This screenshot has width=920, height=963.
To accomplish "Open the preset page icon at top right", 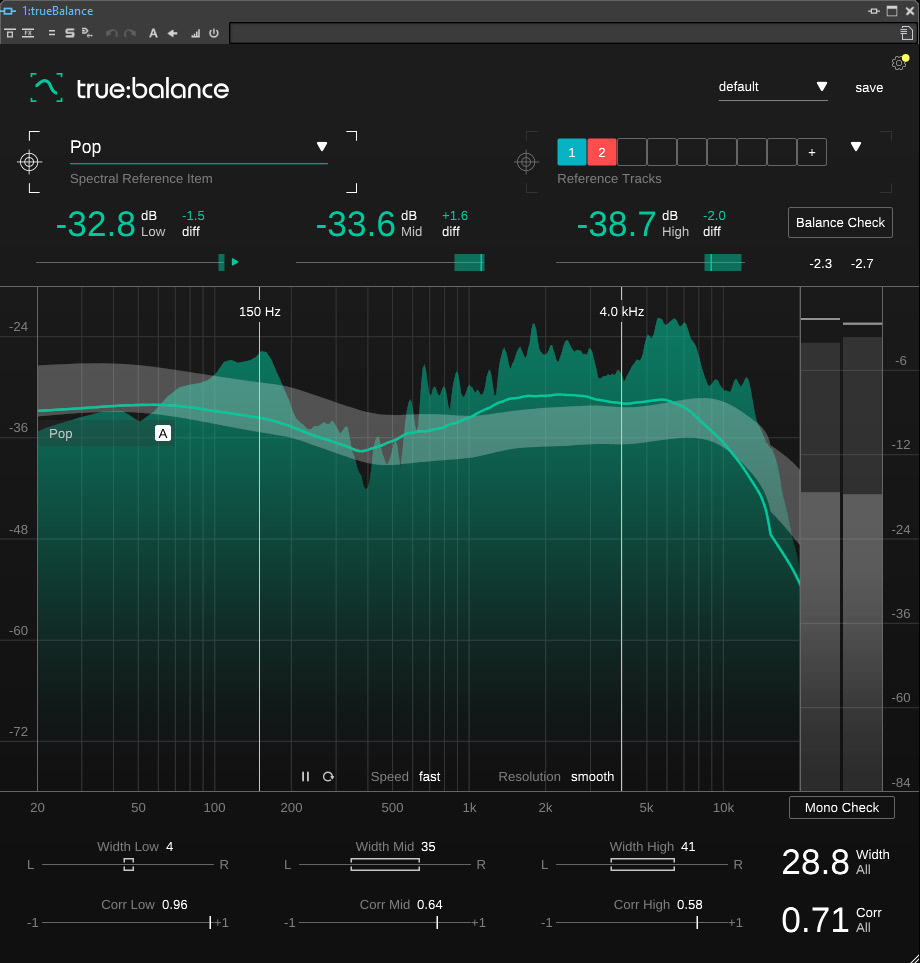I will coord(906,33).
